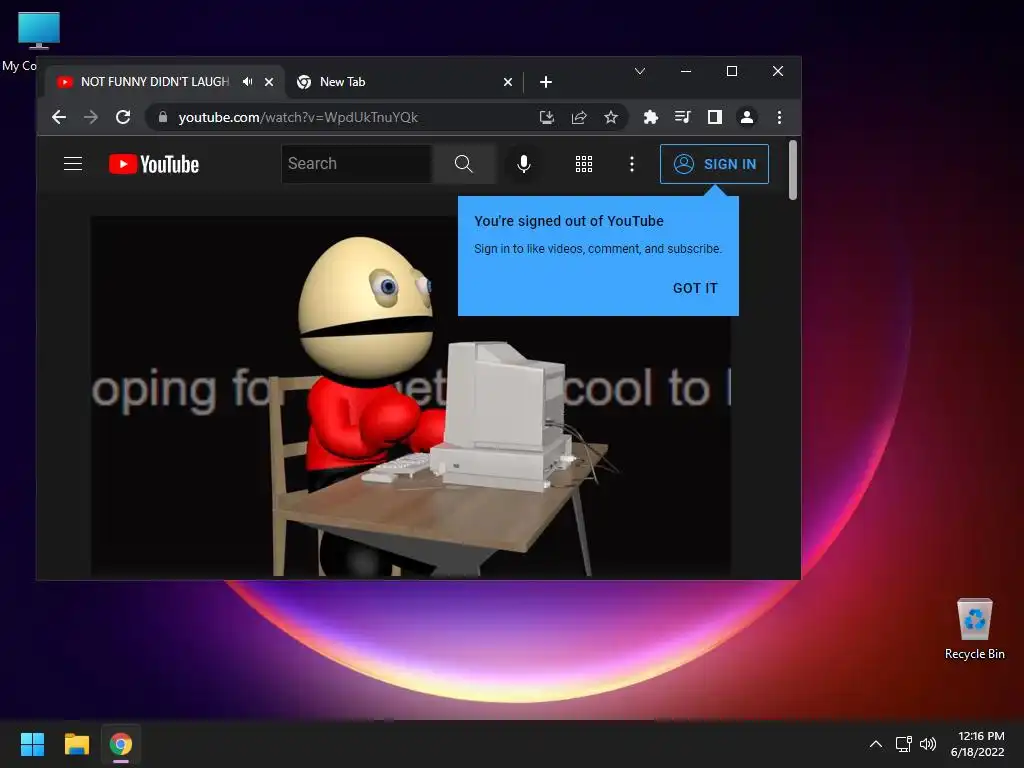
Task: Show hidden icons in system tray
Action: (x=876, y=744)
